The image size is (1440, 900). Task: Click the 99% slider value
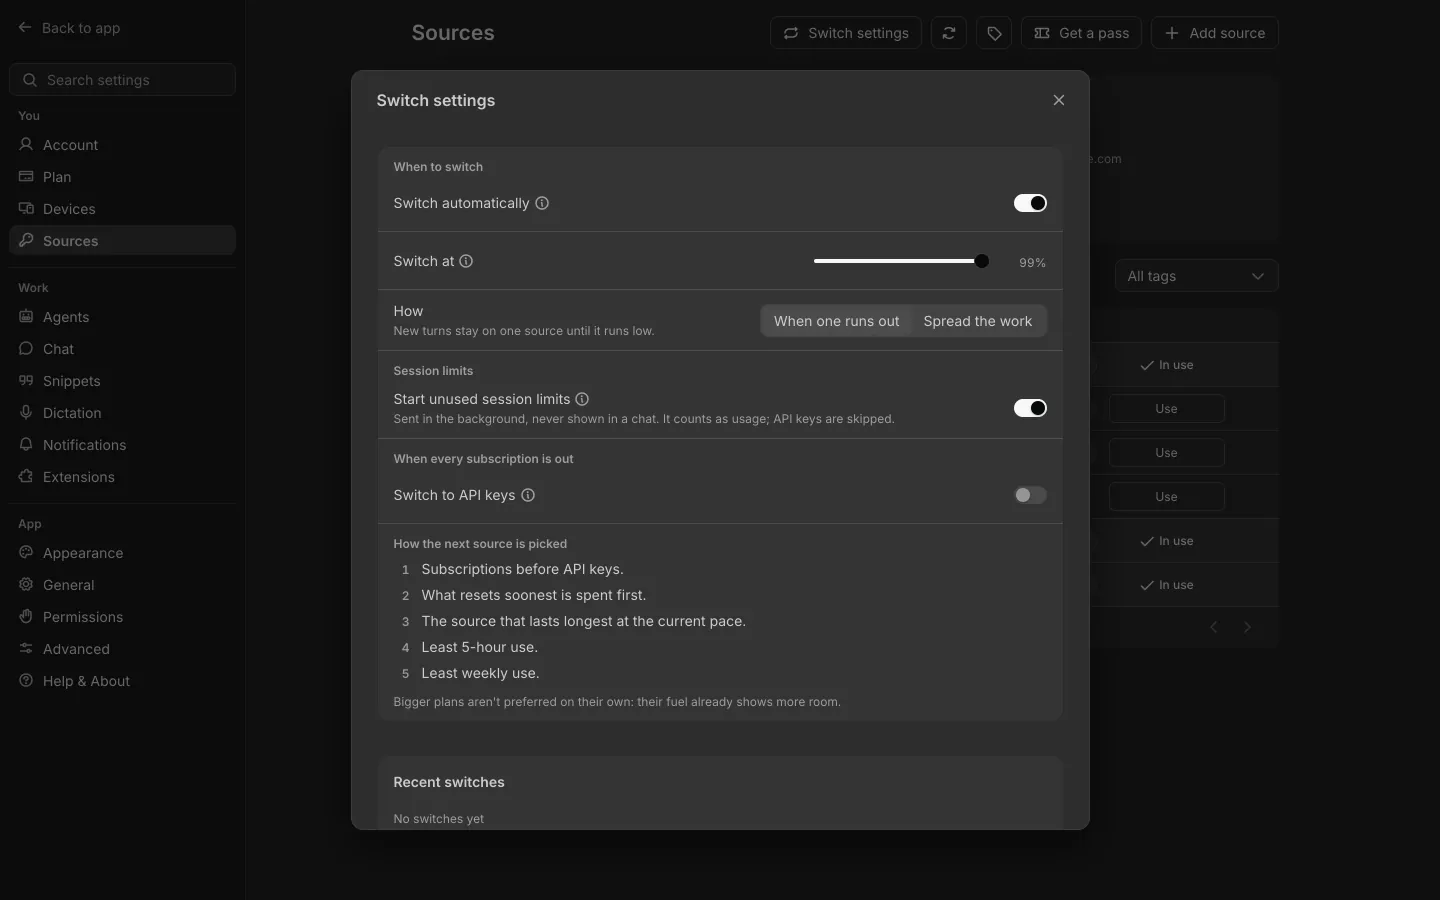coord(1032,262)
